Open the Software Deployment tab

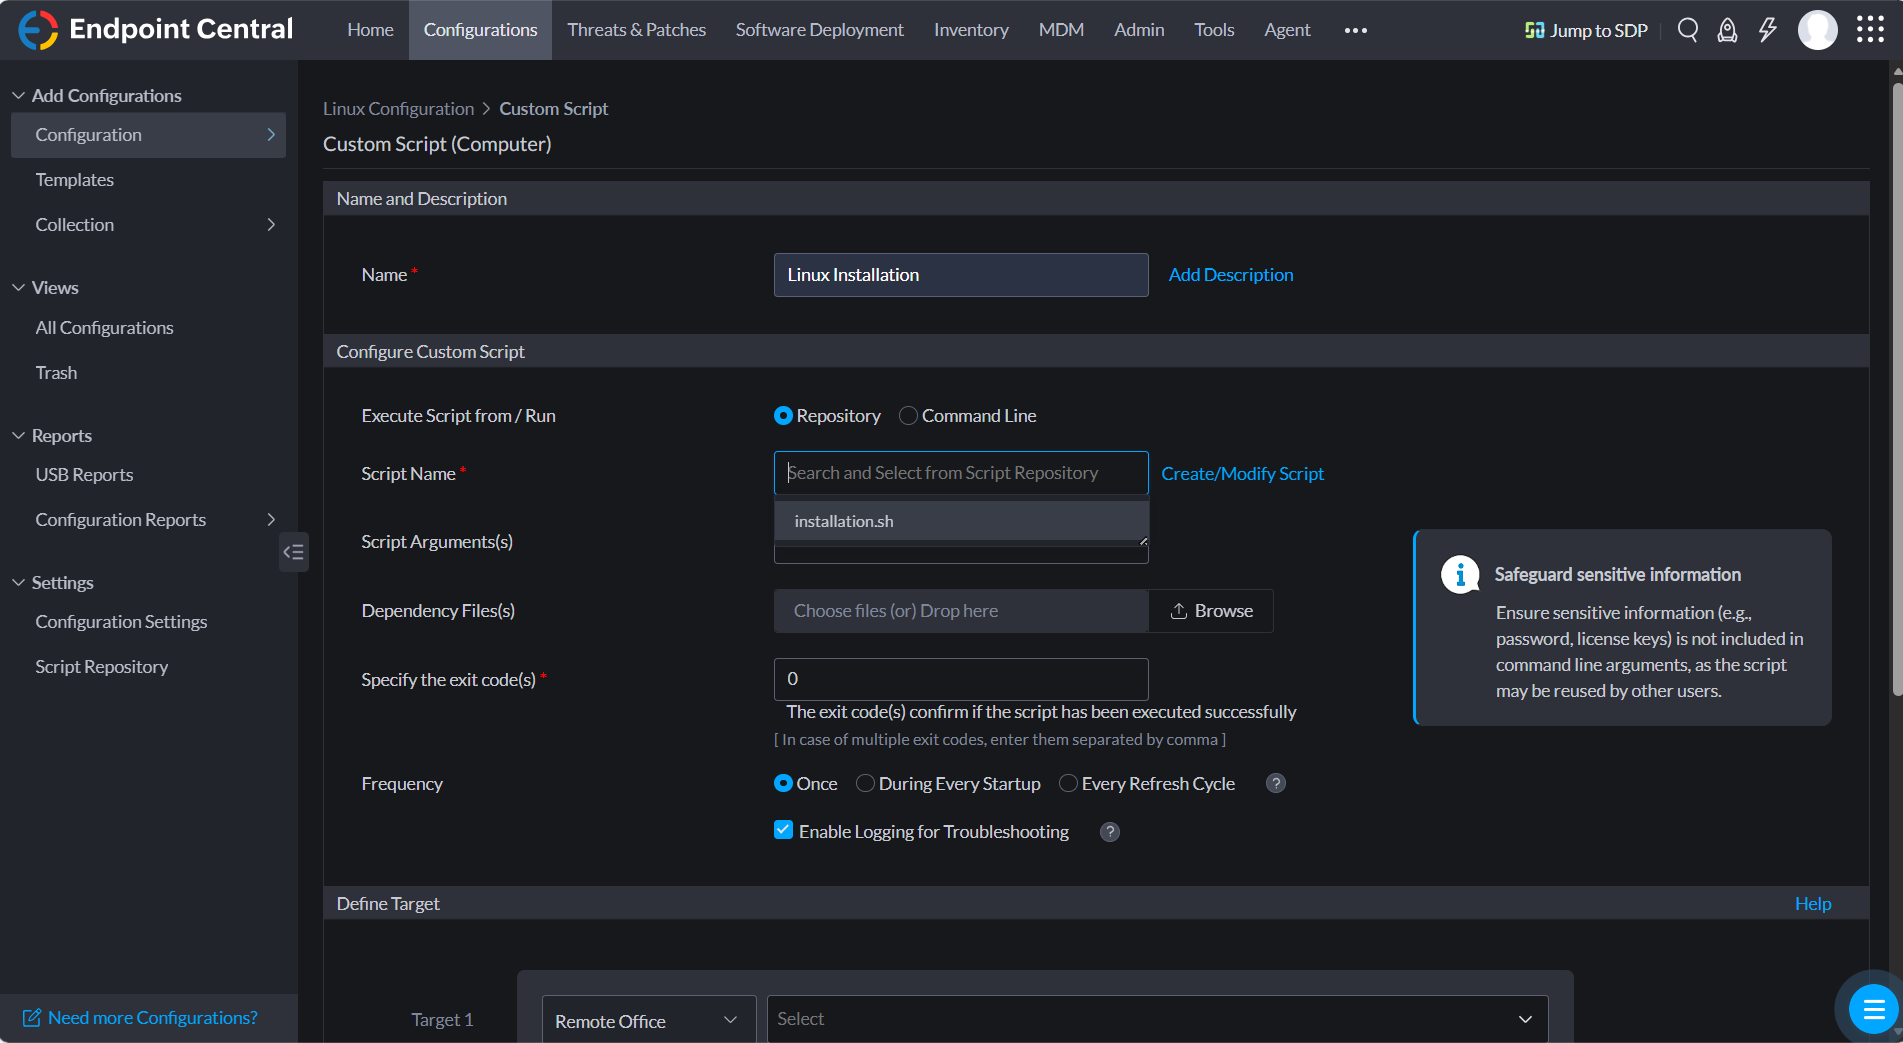pos(819,30)
